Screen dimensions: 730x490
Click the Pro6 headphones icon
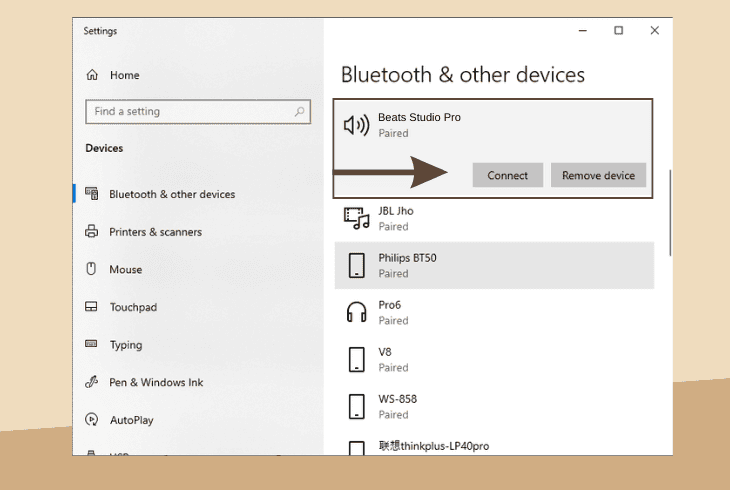tap(357, 312)
